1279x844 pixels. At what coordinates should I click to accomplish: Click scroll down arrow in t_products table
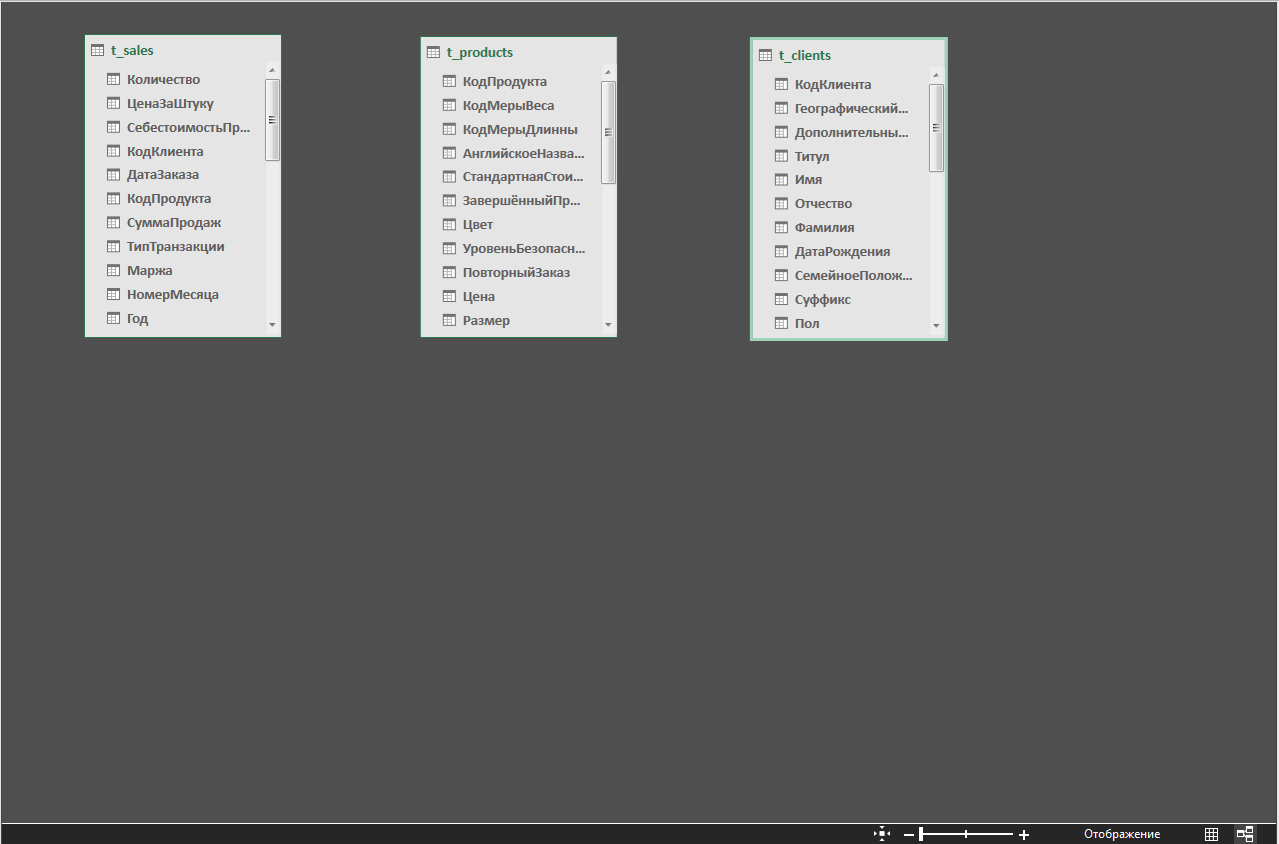608,325
